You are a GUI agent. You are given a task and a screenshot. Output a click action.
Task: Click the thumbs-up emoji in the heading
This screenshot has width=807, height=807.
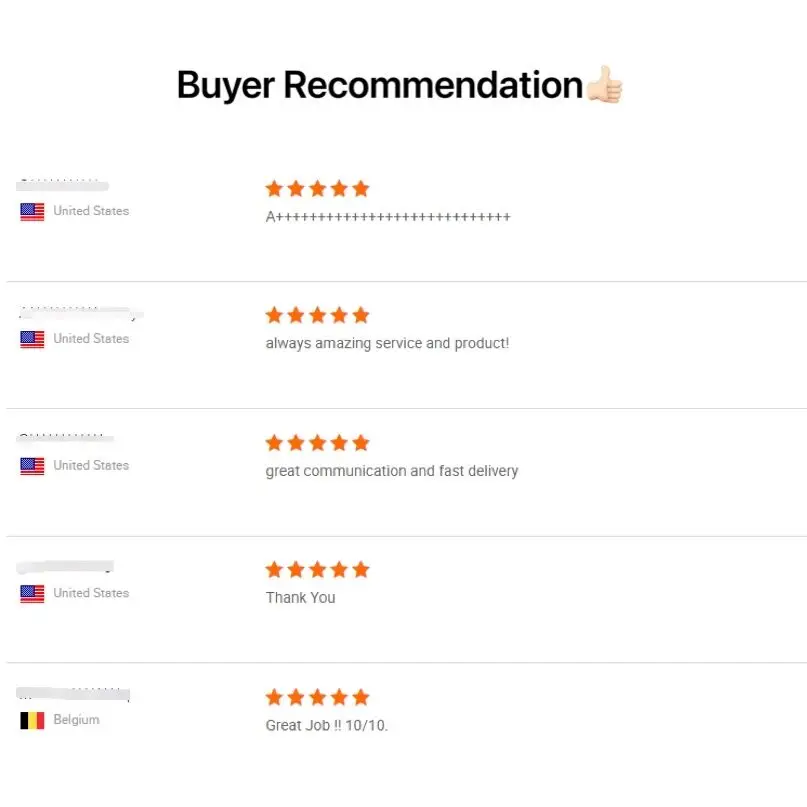[604, 85]
